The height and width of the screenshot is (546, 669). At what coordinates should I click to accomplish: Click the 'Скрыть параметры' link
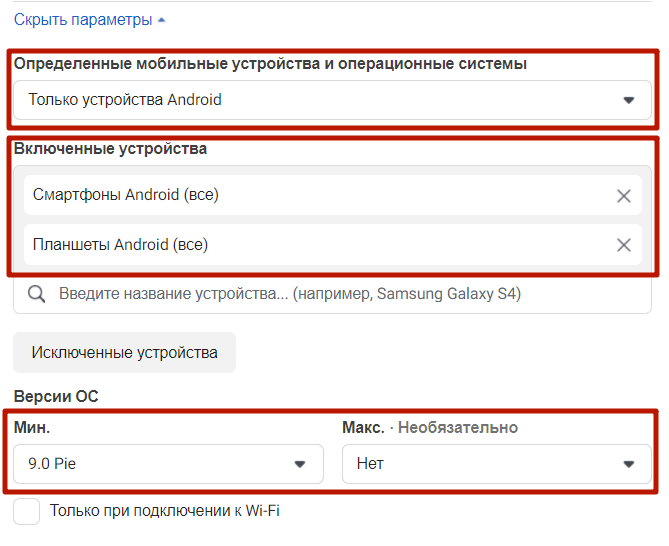[83, 20]
